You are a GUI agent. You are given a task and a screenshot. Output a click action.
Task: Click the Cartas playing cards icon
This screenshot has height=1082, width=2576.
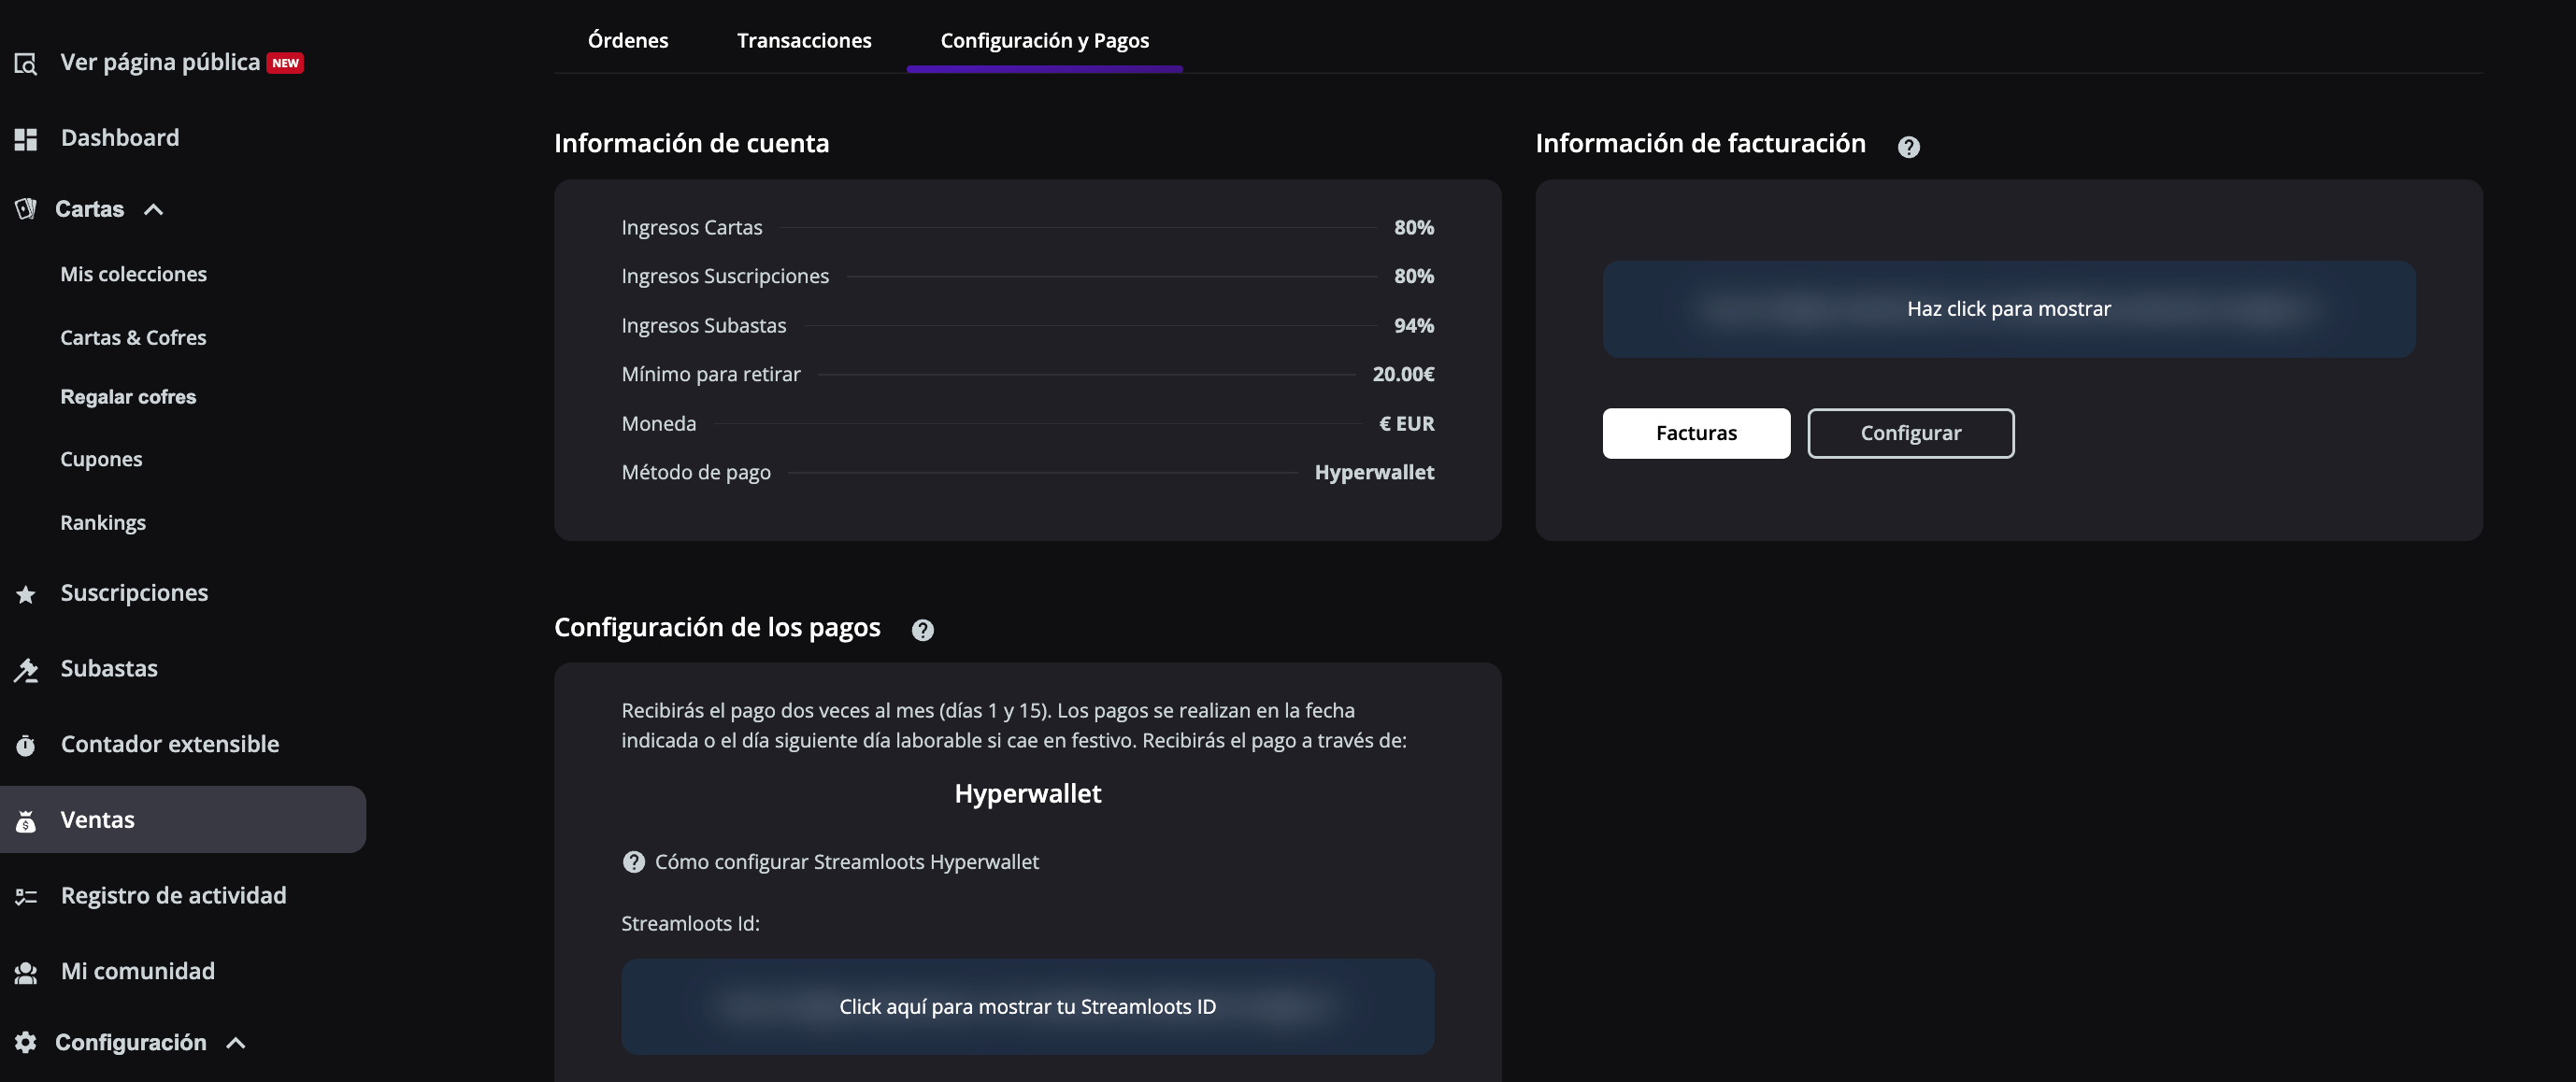point(26,209)
